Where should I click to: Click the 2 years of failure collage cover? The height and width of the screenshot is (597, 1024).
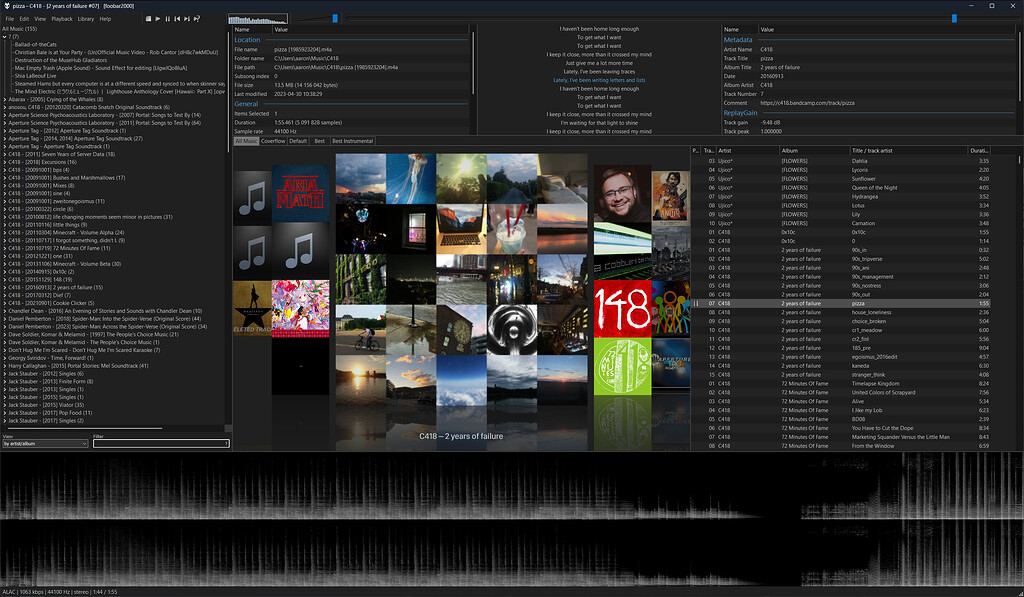pos(461,279)
